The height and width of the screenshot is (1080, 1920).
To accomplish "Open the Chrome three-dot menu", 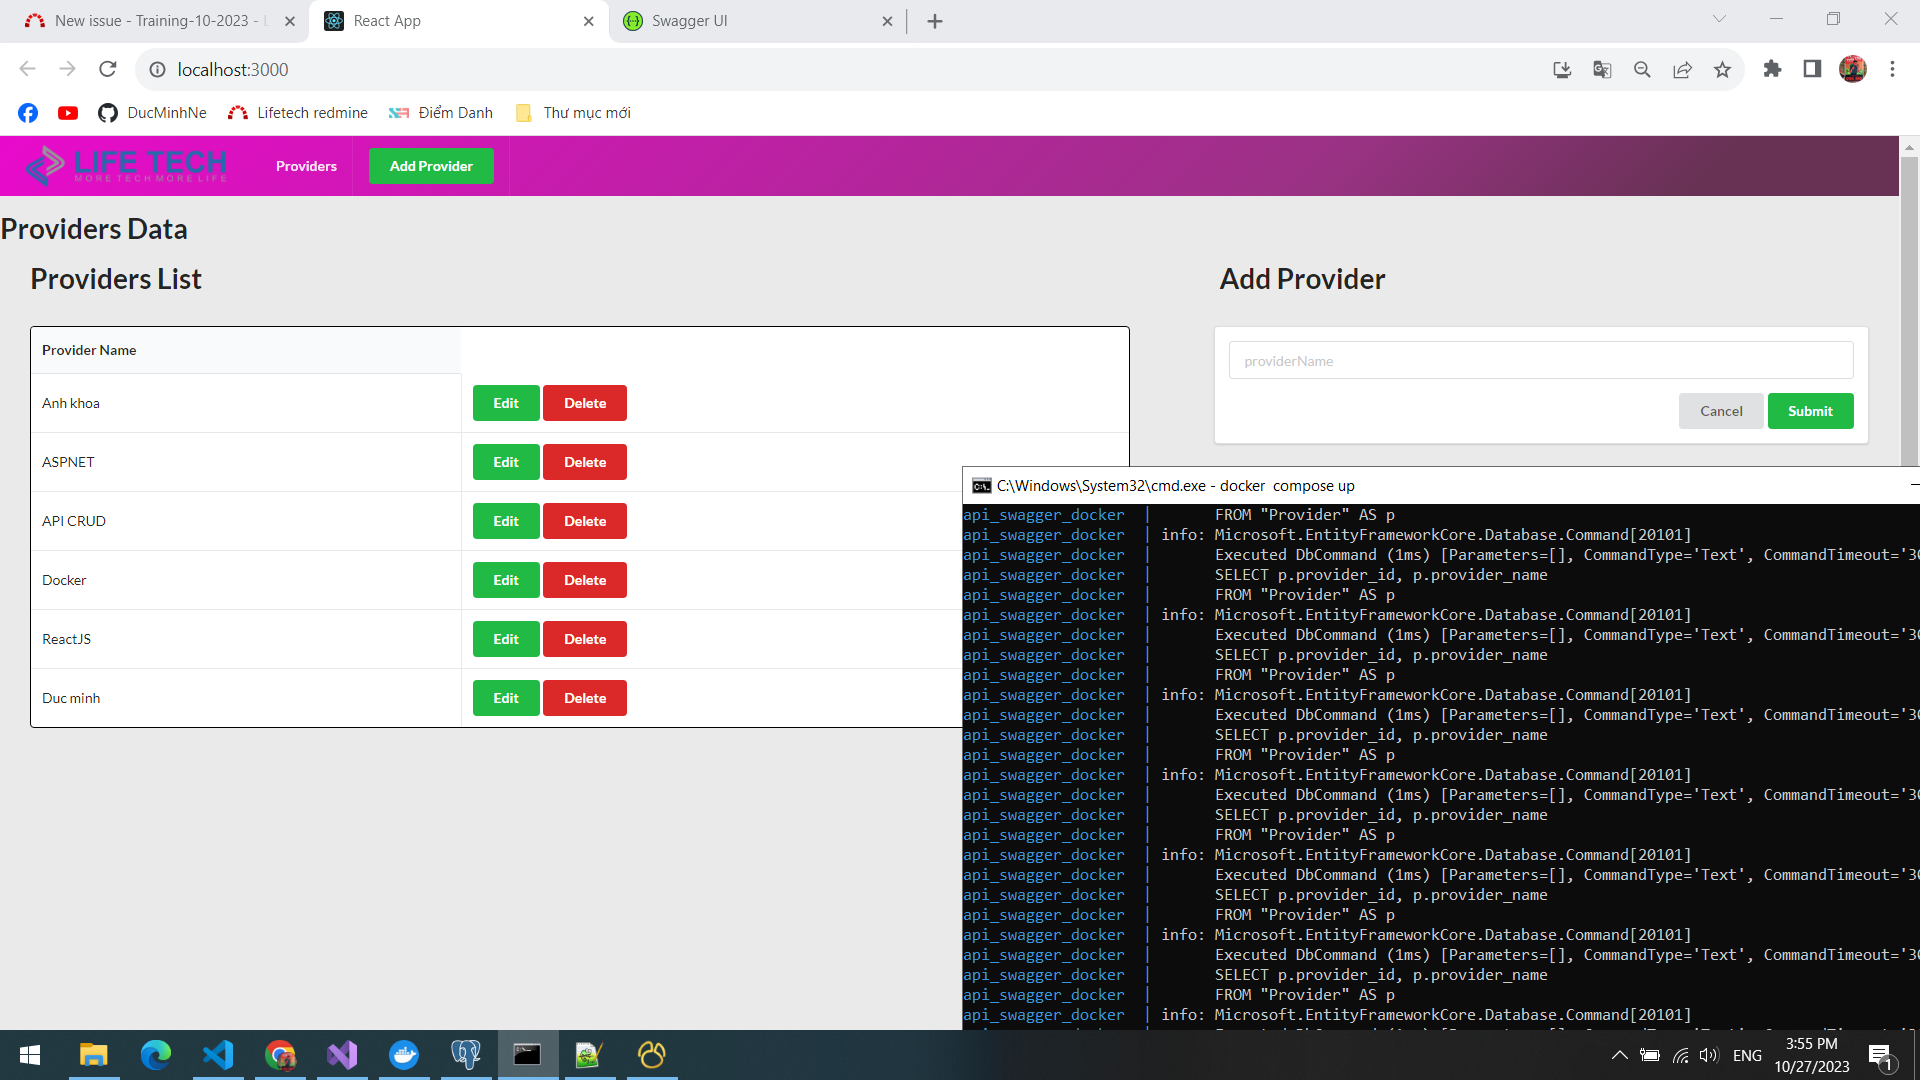I will pyautogui.click(x=1892, y=69).
